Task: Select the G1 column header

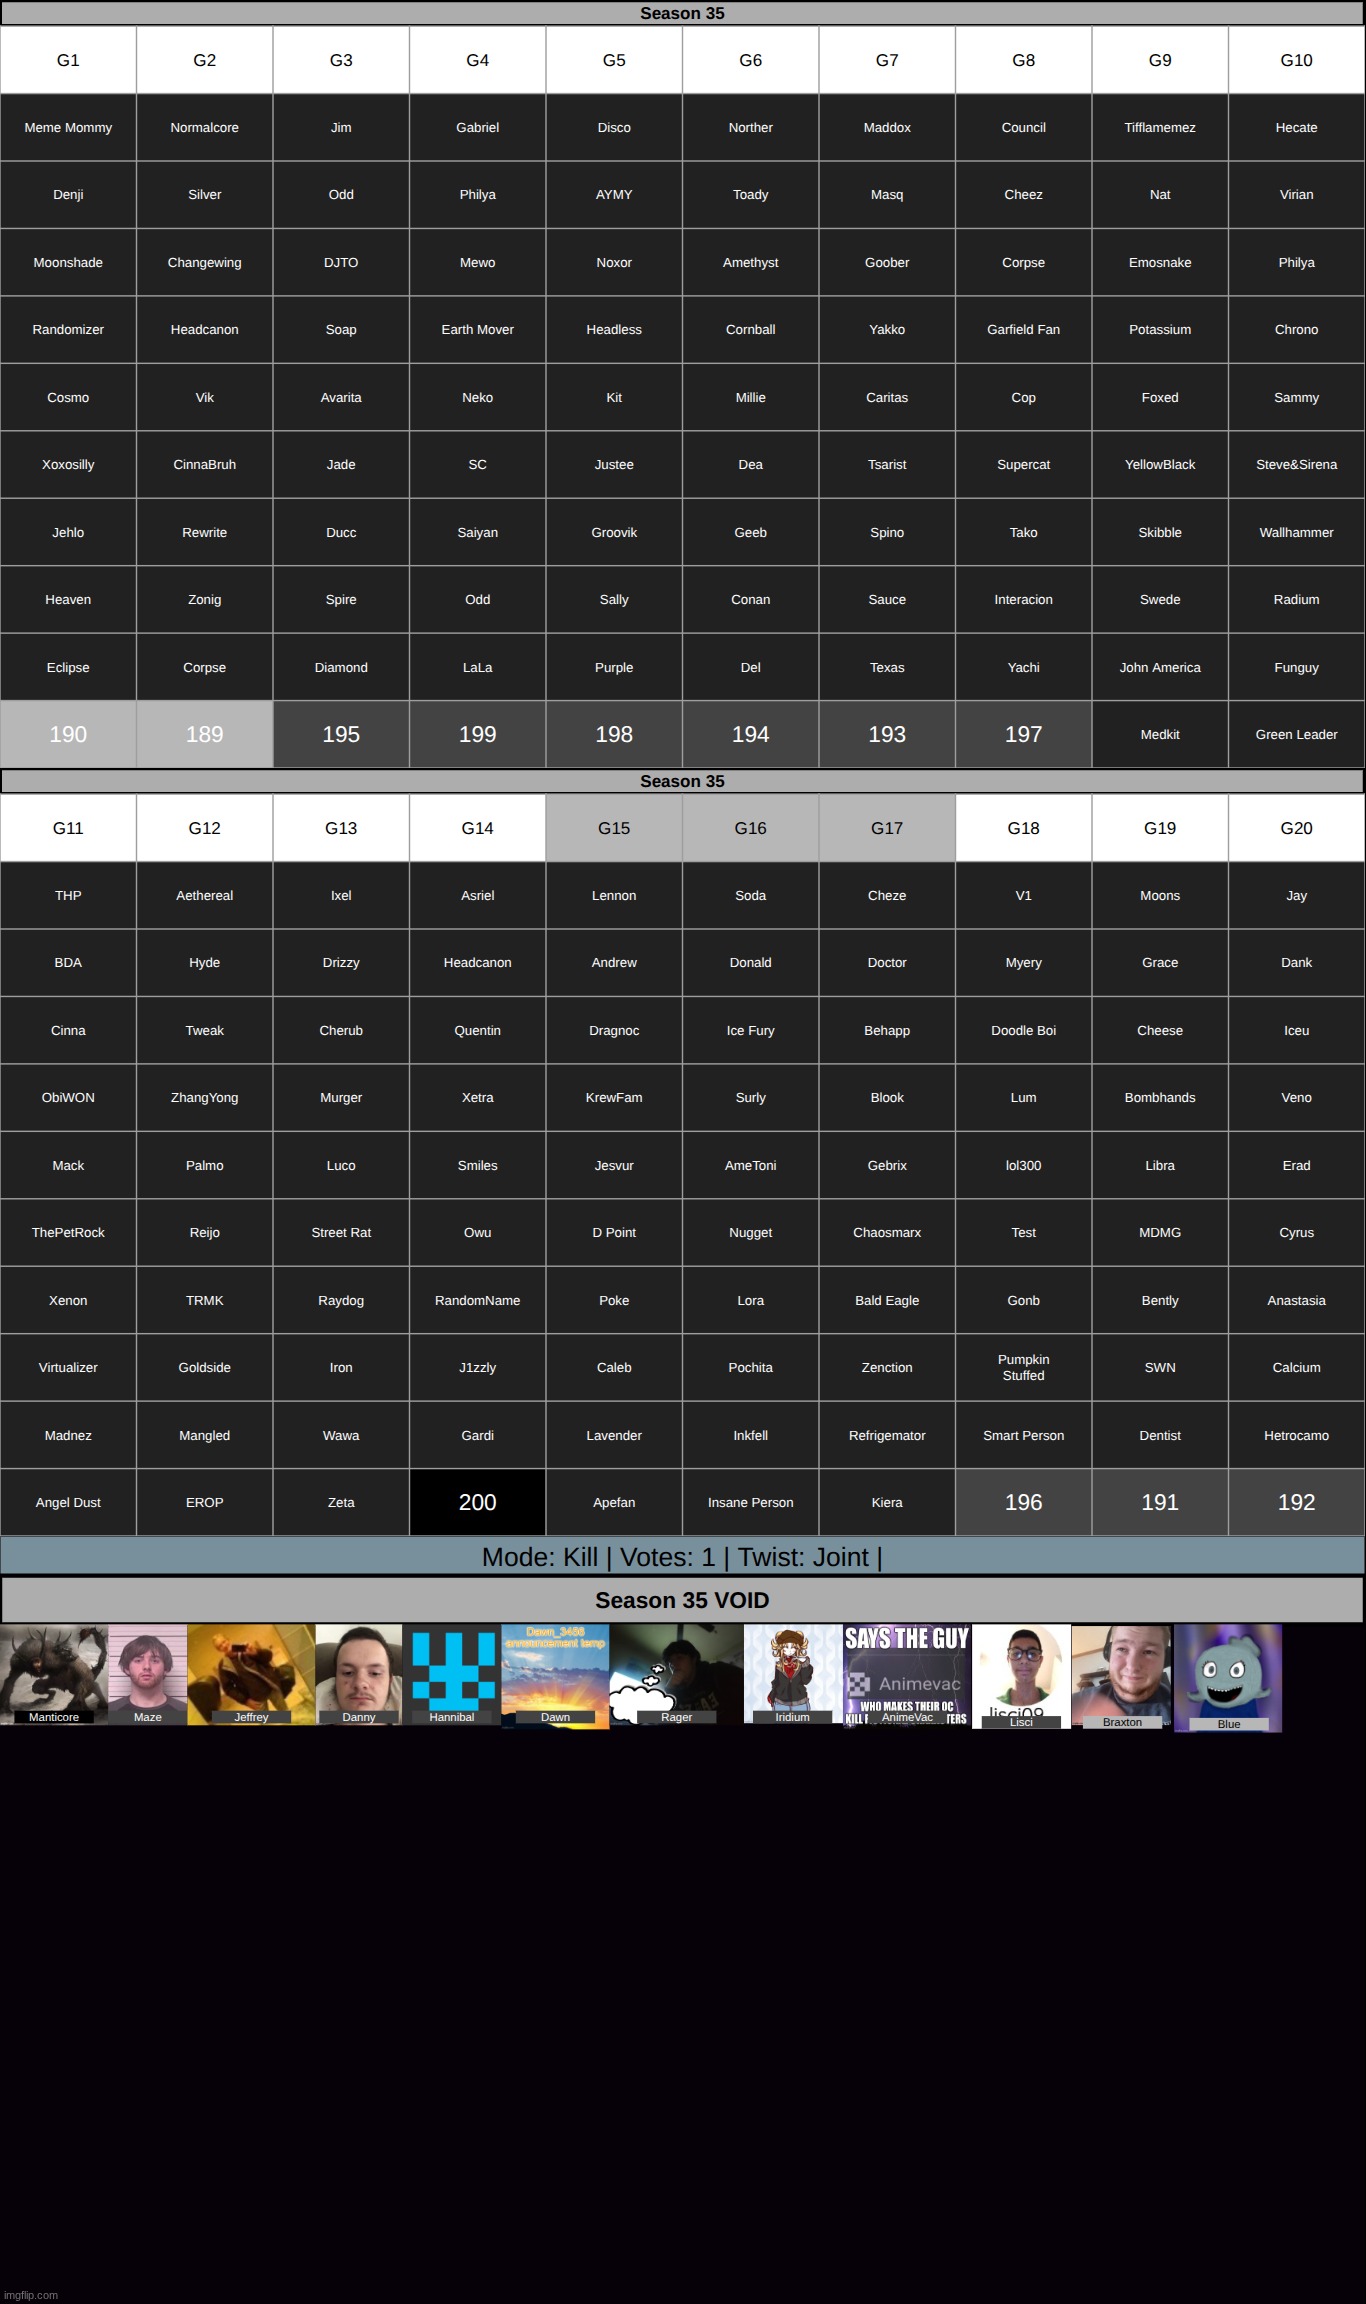Action: pos(68,60)
